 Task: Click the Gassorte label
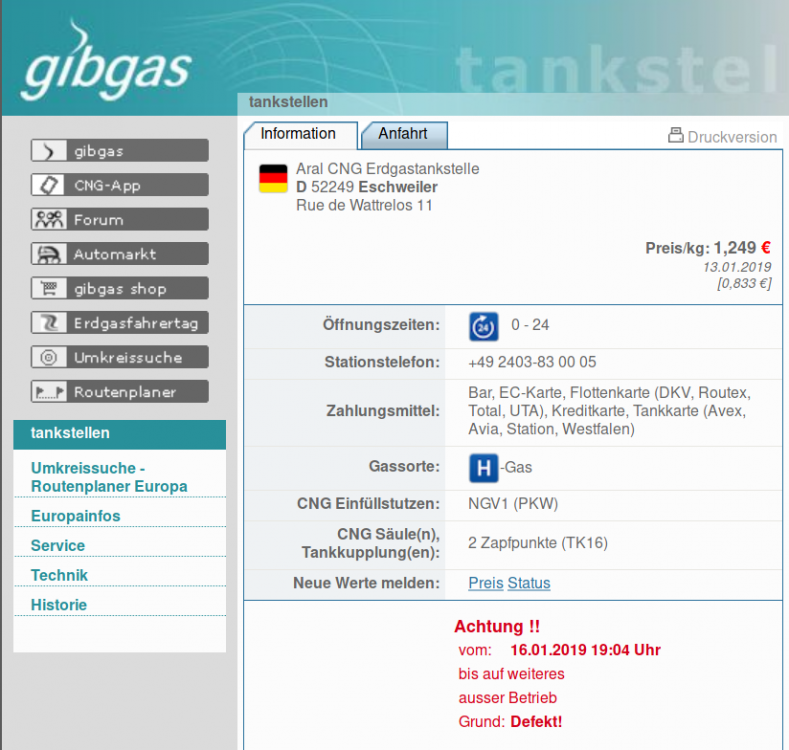pyautogui.click(x=404, y=466)
